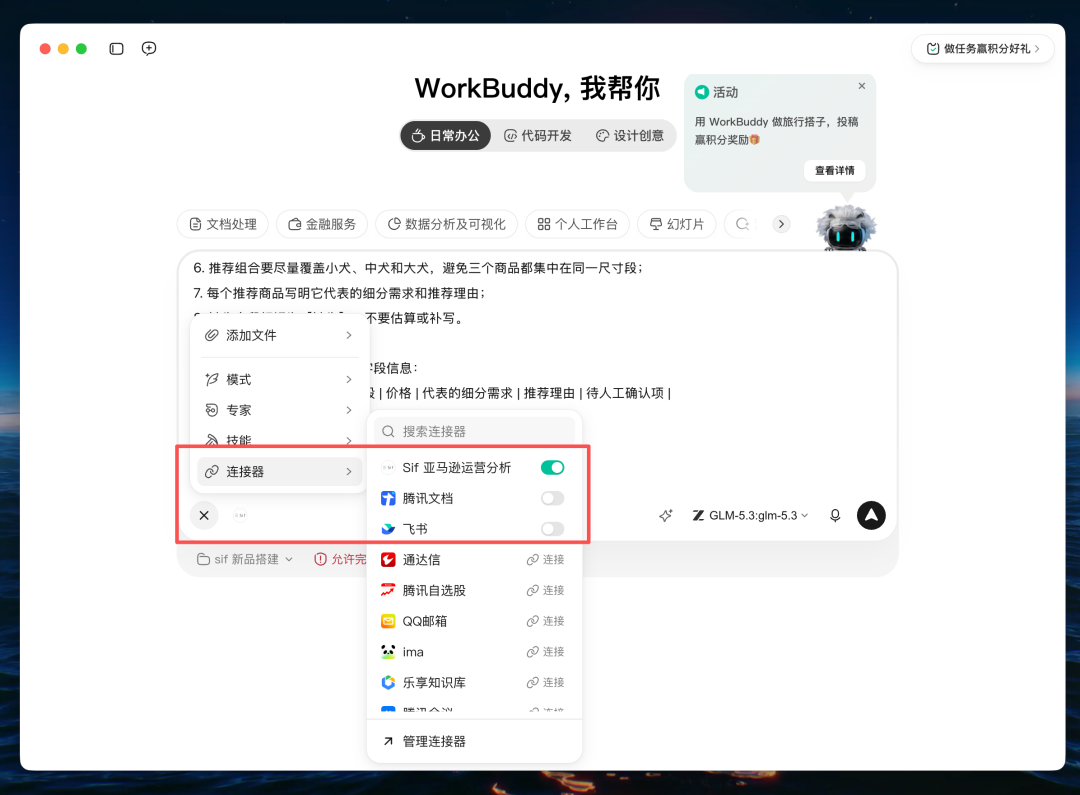
Task: Open the 专家 submenu
Action: pyautogui.click(x=280, y=410)
